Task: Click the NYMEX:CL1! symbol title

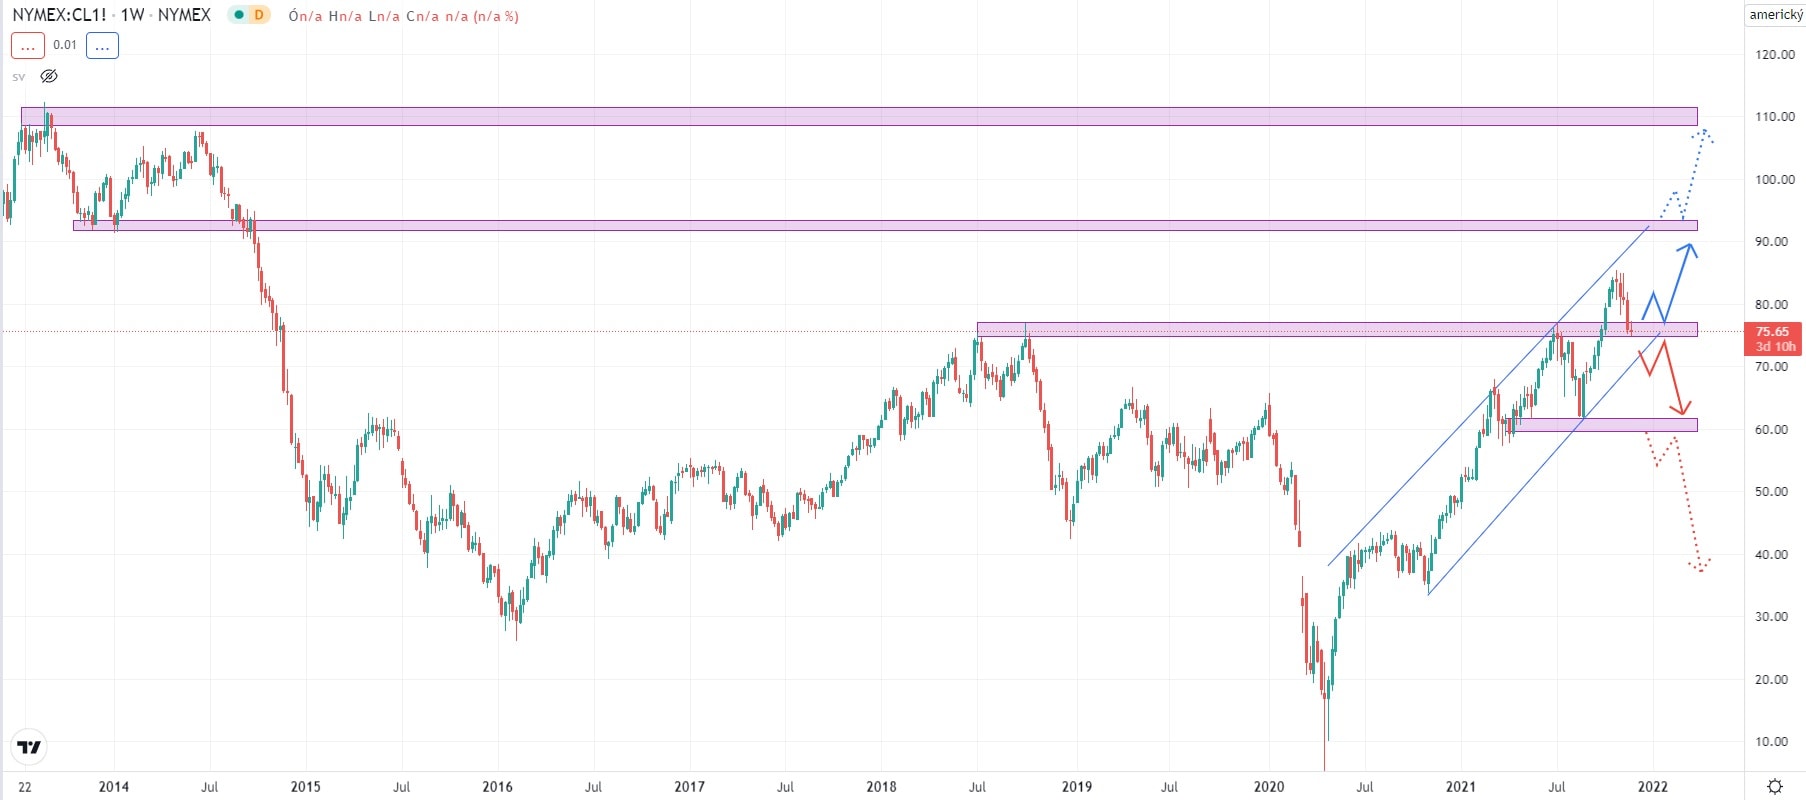Action: pyautogui.click(x=59, y=15)
